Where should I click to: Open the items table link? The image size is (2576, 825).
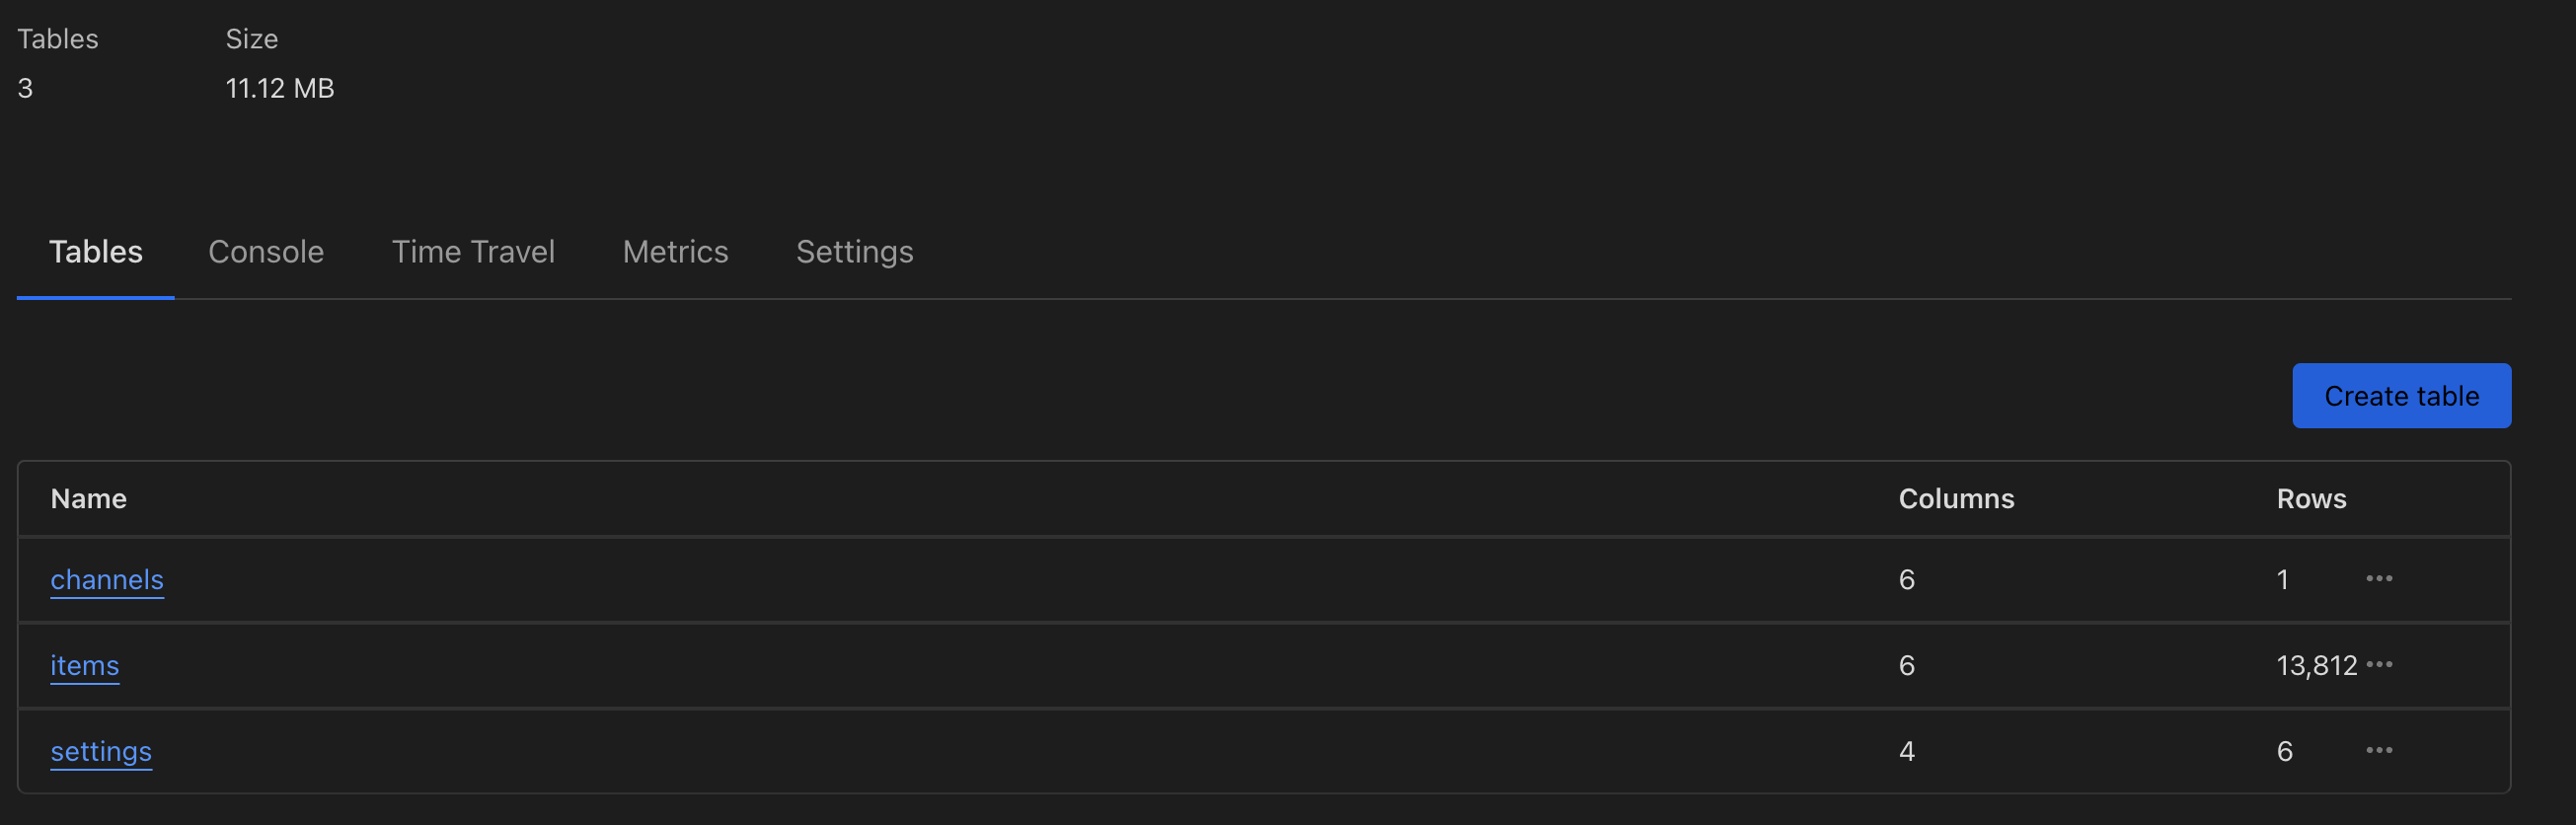(x=85, y=666)
